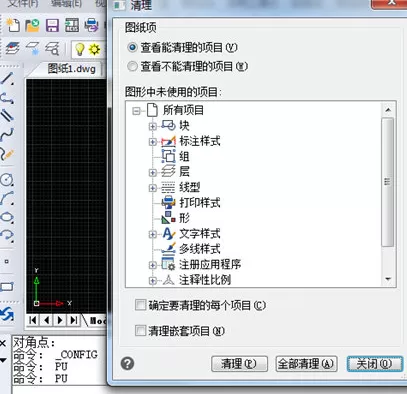
Task: Click the previous layout tab arrow
Action: (47, 320)
